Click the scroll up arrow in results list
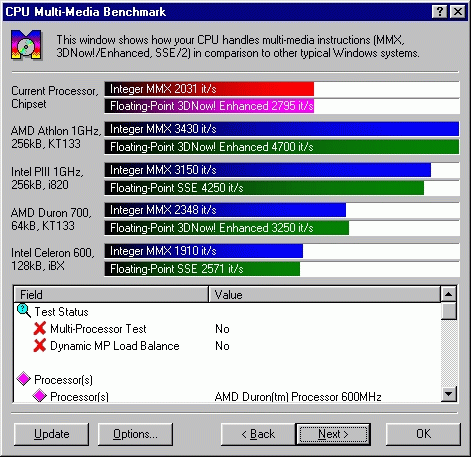The width and height of the screenshot is (471, 457). [x=448, y=294]
